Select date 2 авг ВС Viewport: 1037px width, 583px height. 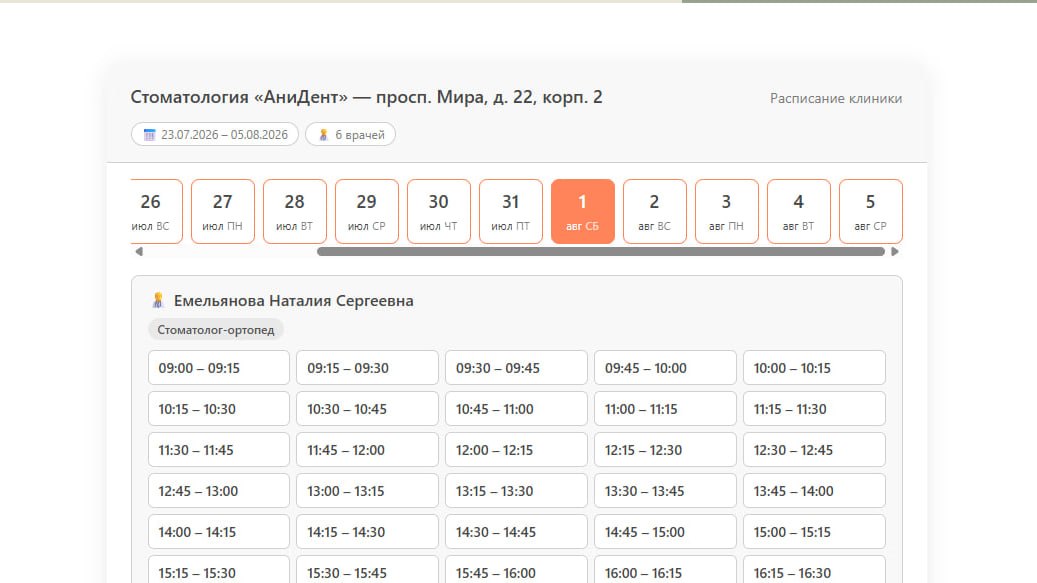655,212
